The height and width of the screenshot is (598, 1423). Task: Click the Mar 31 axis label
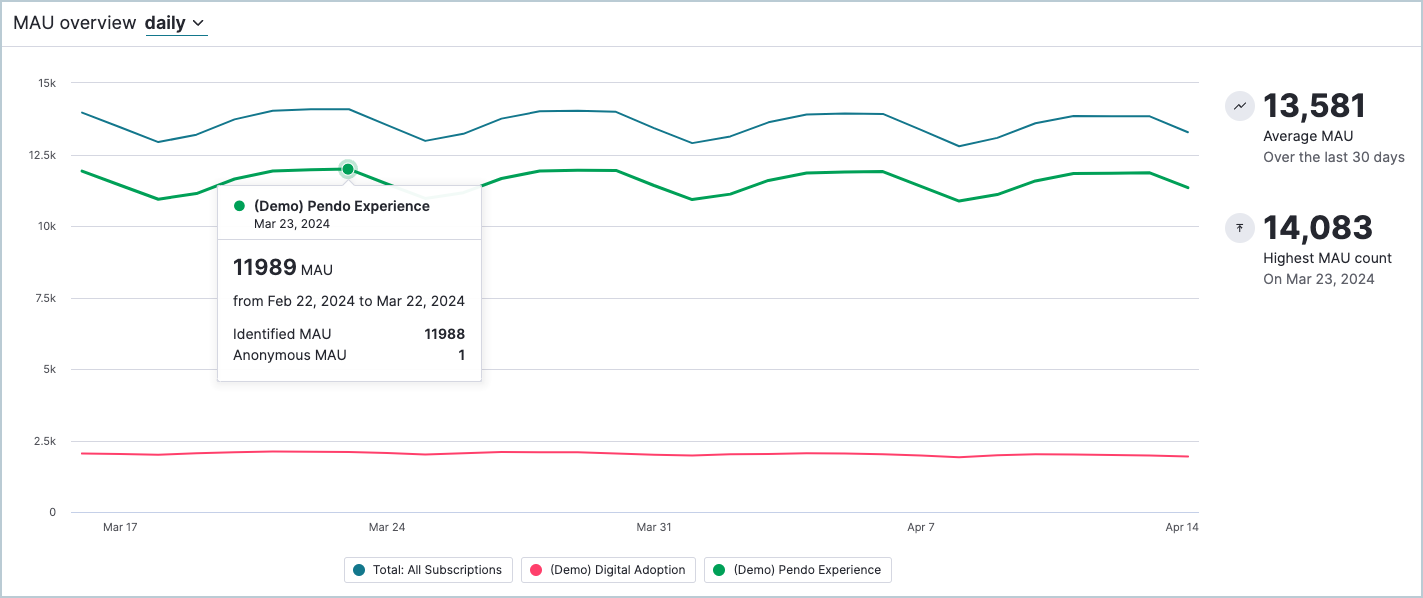[x=654, y=527]
